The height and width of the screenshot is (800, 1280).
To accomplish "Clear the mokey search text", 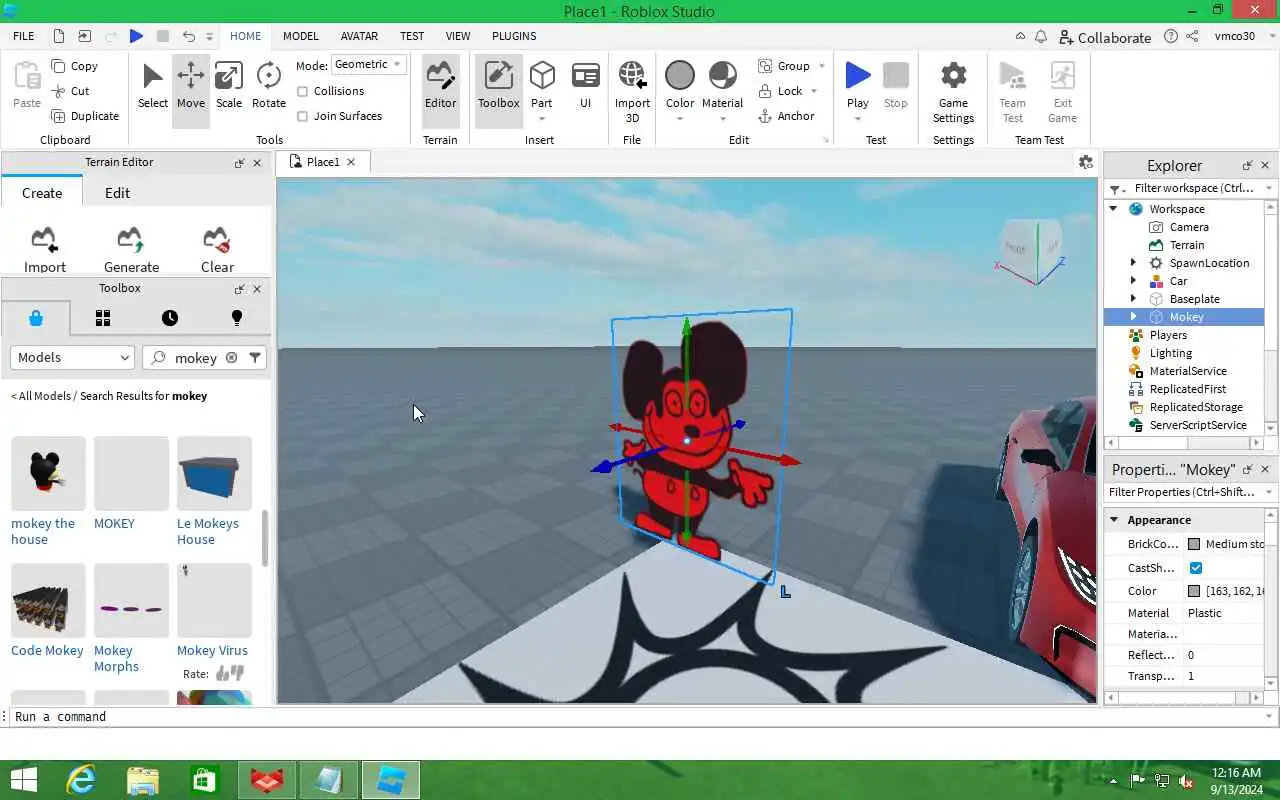I will tap(231, 357).
